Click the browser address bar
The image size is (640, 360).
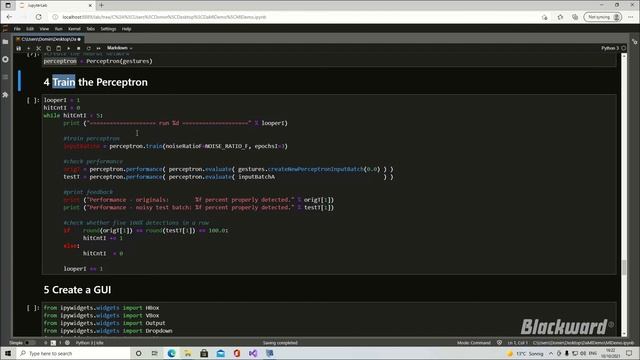point(294,17)
